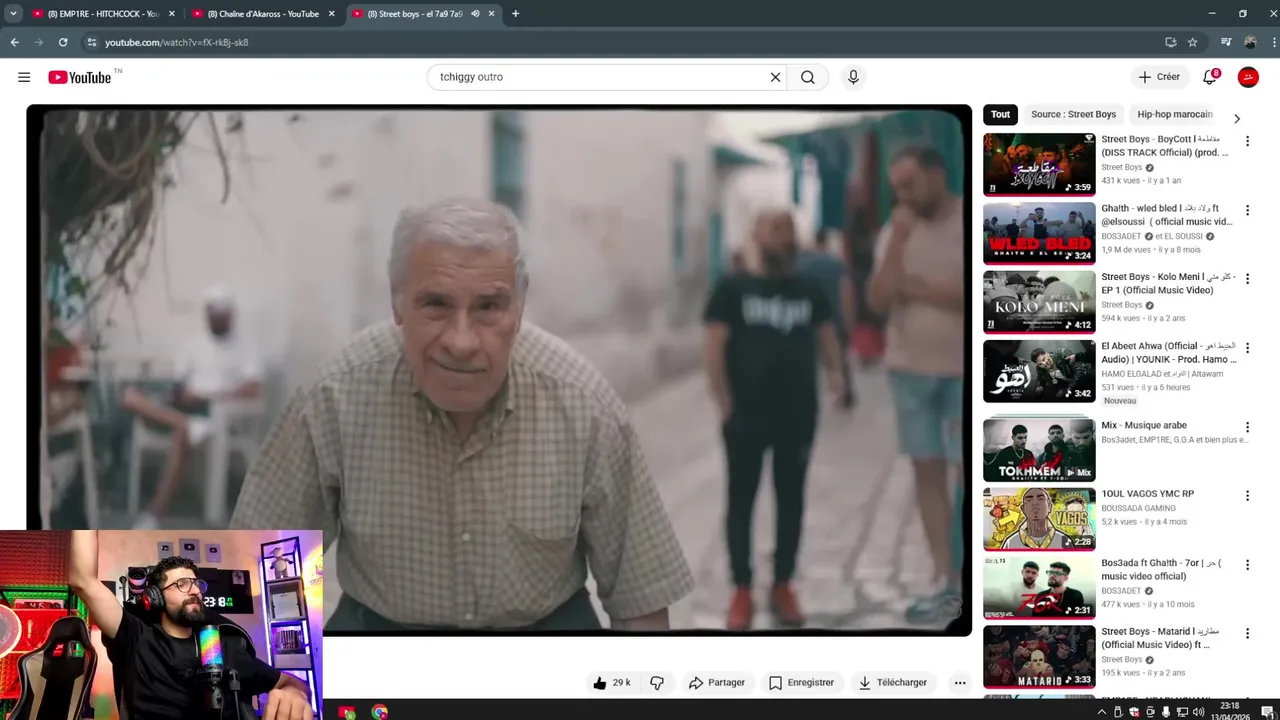Open the WLED BLED video thumbnail

[x=1039, y=233]
